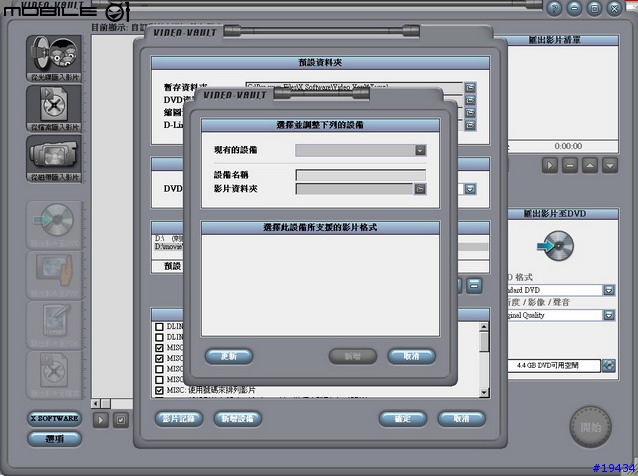Browse for the 暫存資料夾 temp folder
This screenshot has height=476, width=638.
tap(470, 87)
